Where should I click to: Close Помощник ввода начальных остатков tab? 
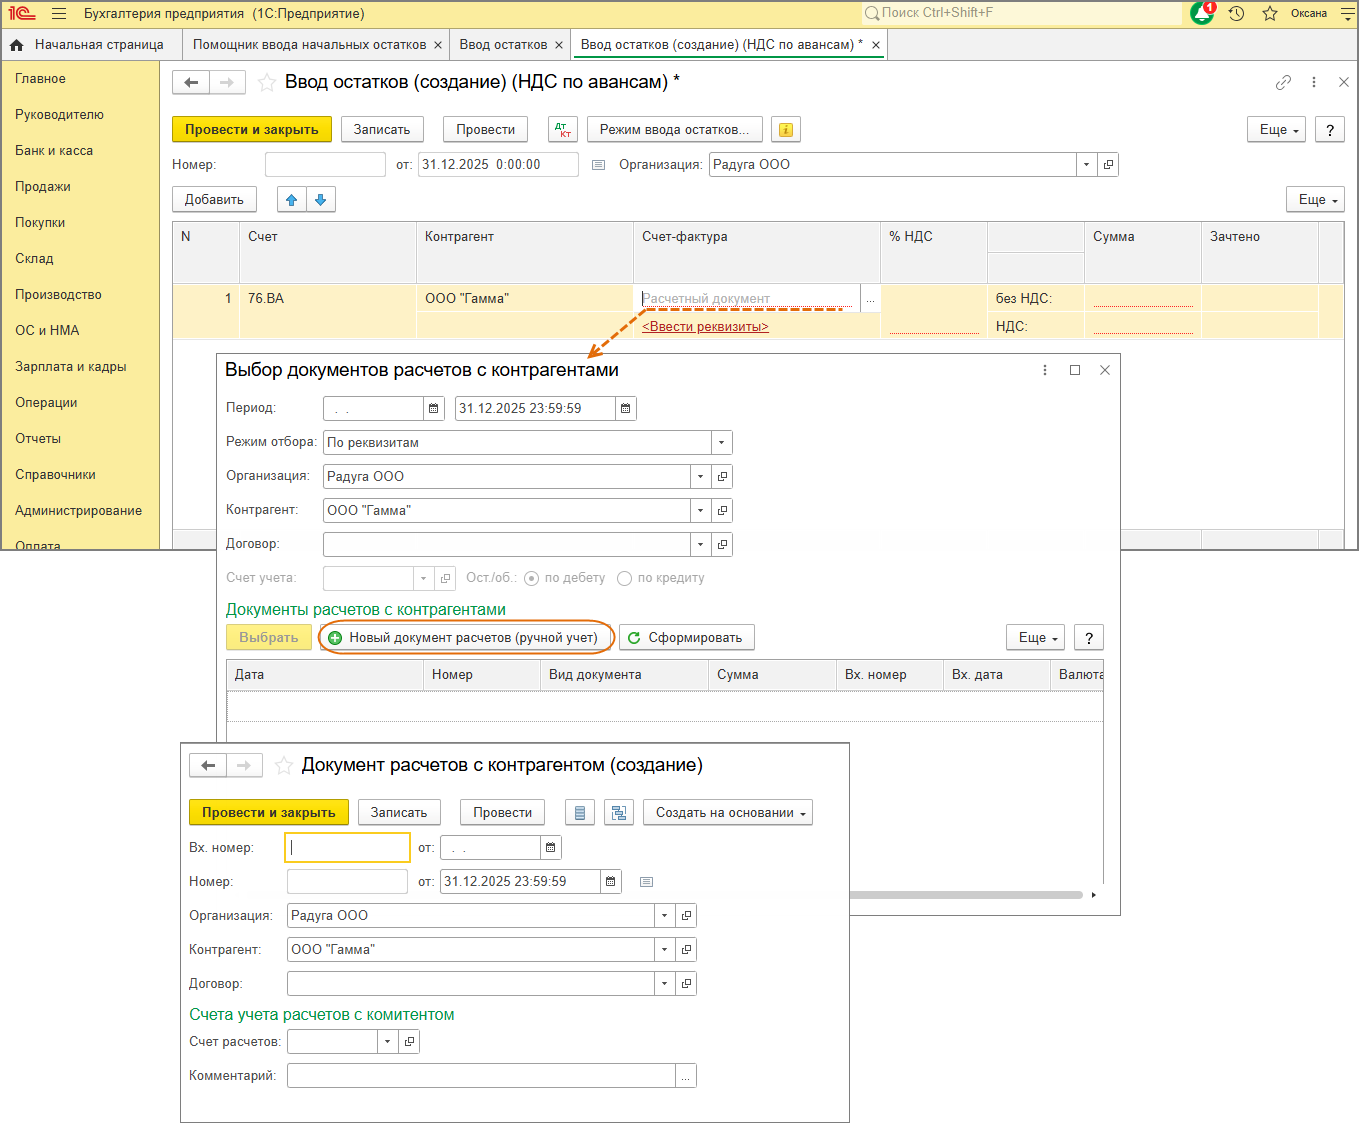tap(438, 45)
